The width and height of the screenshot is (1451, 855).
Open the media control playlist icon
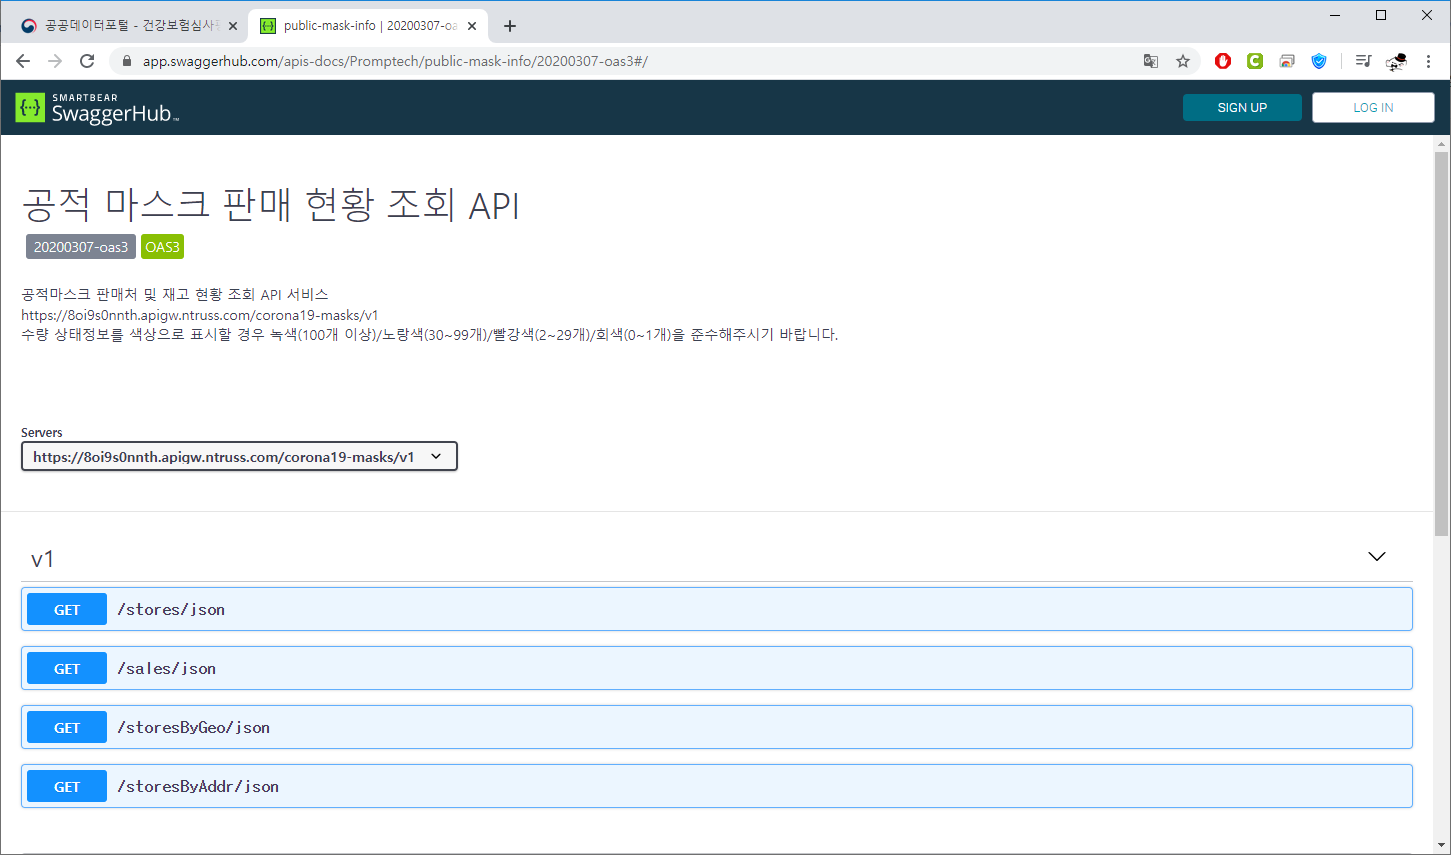tap(1363, 61)
